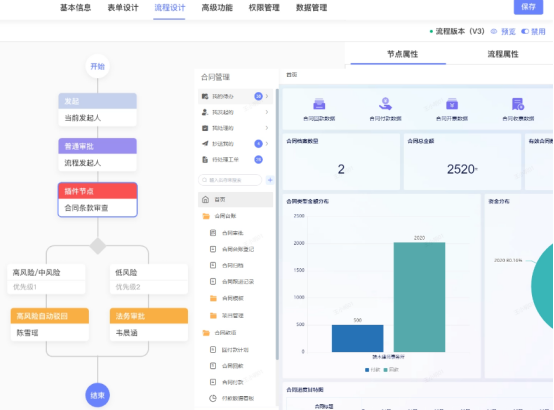Click the paper-plane icon in sidebar
This screenshot has width=554, height=410.
(x=205, y=144)
